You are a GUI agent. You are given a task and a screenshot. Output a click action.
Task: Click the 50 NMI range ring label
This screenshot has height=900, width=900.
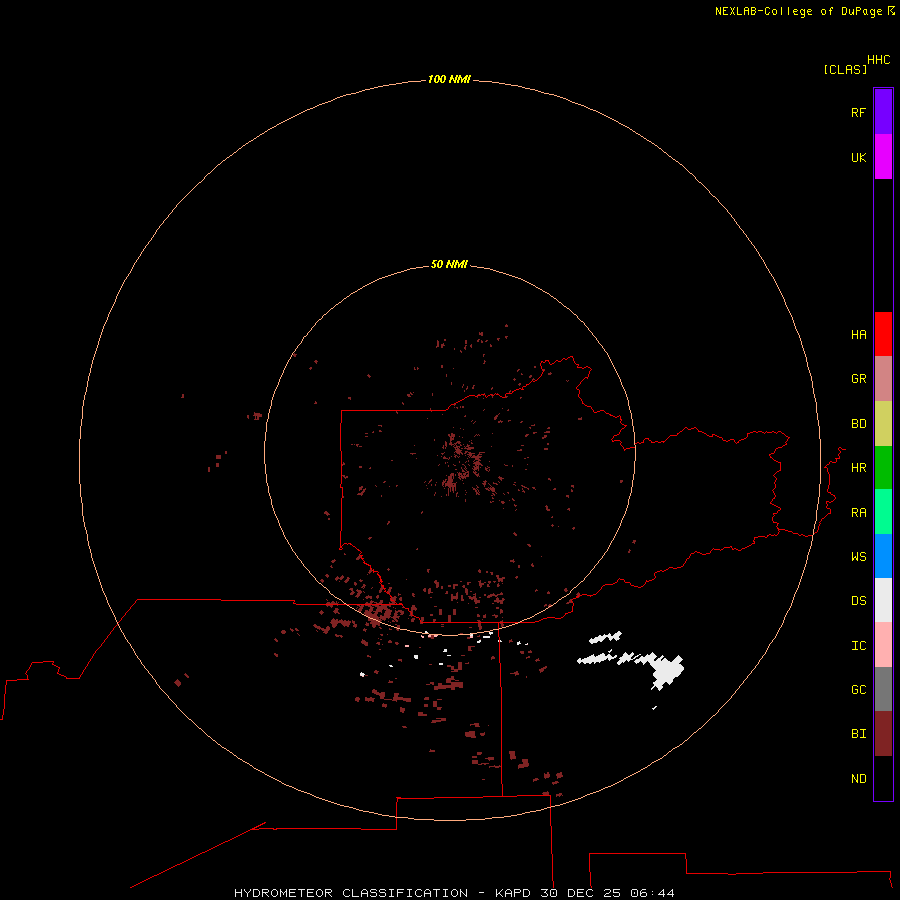pos(449,264)
